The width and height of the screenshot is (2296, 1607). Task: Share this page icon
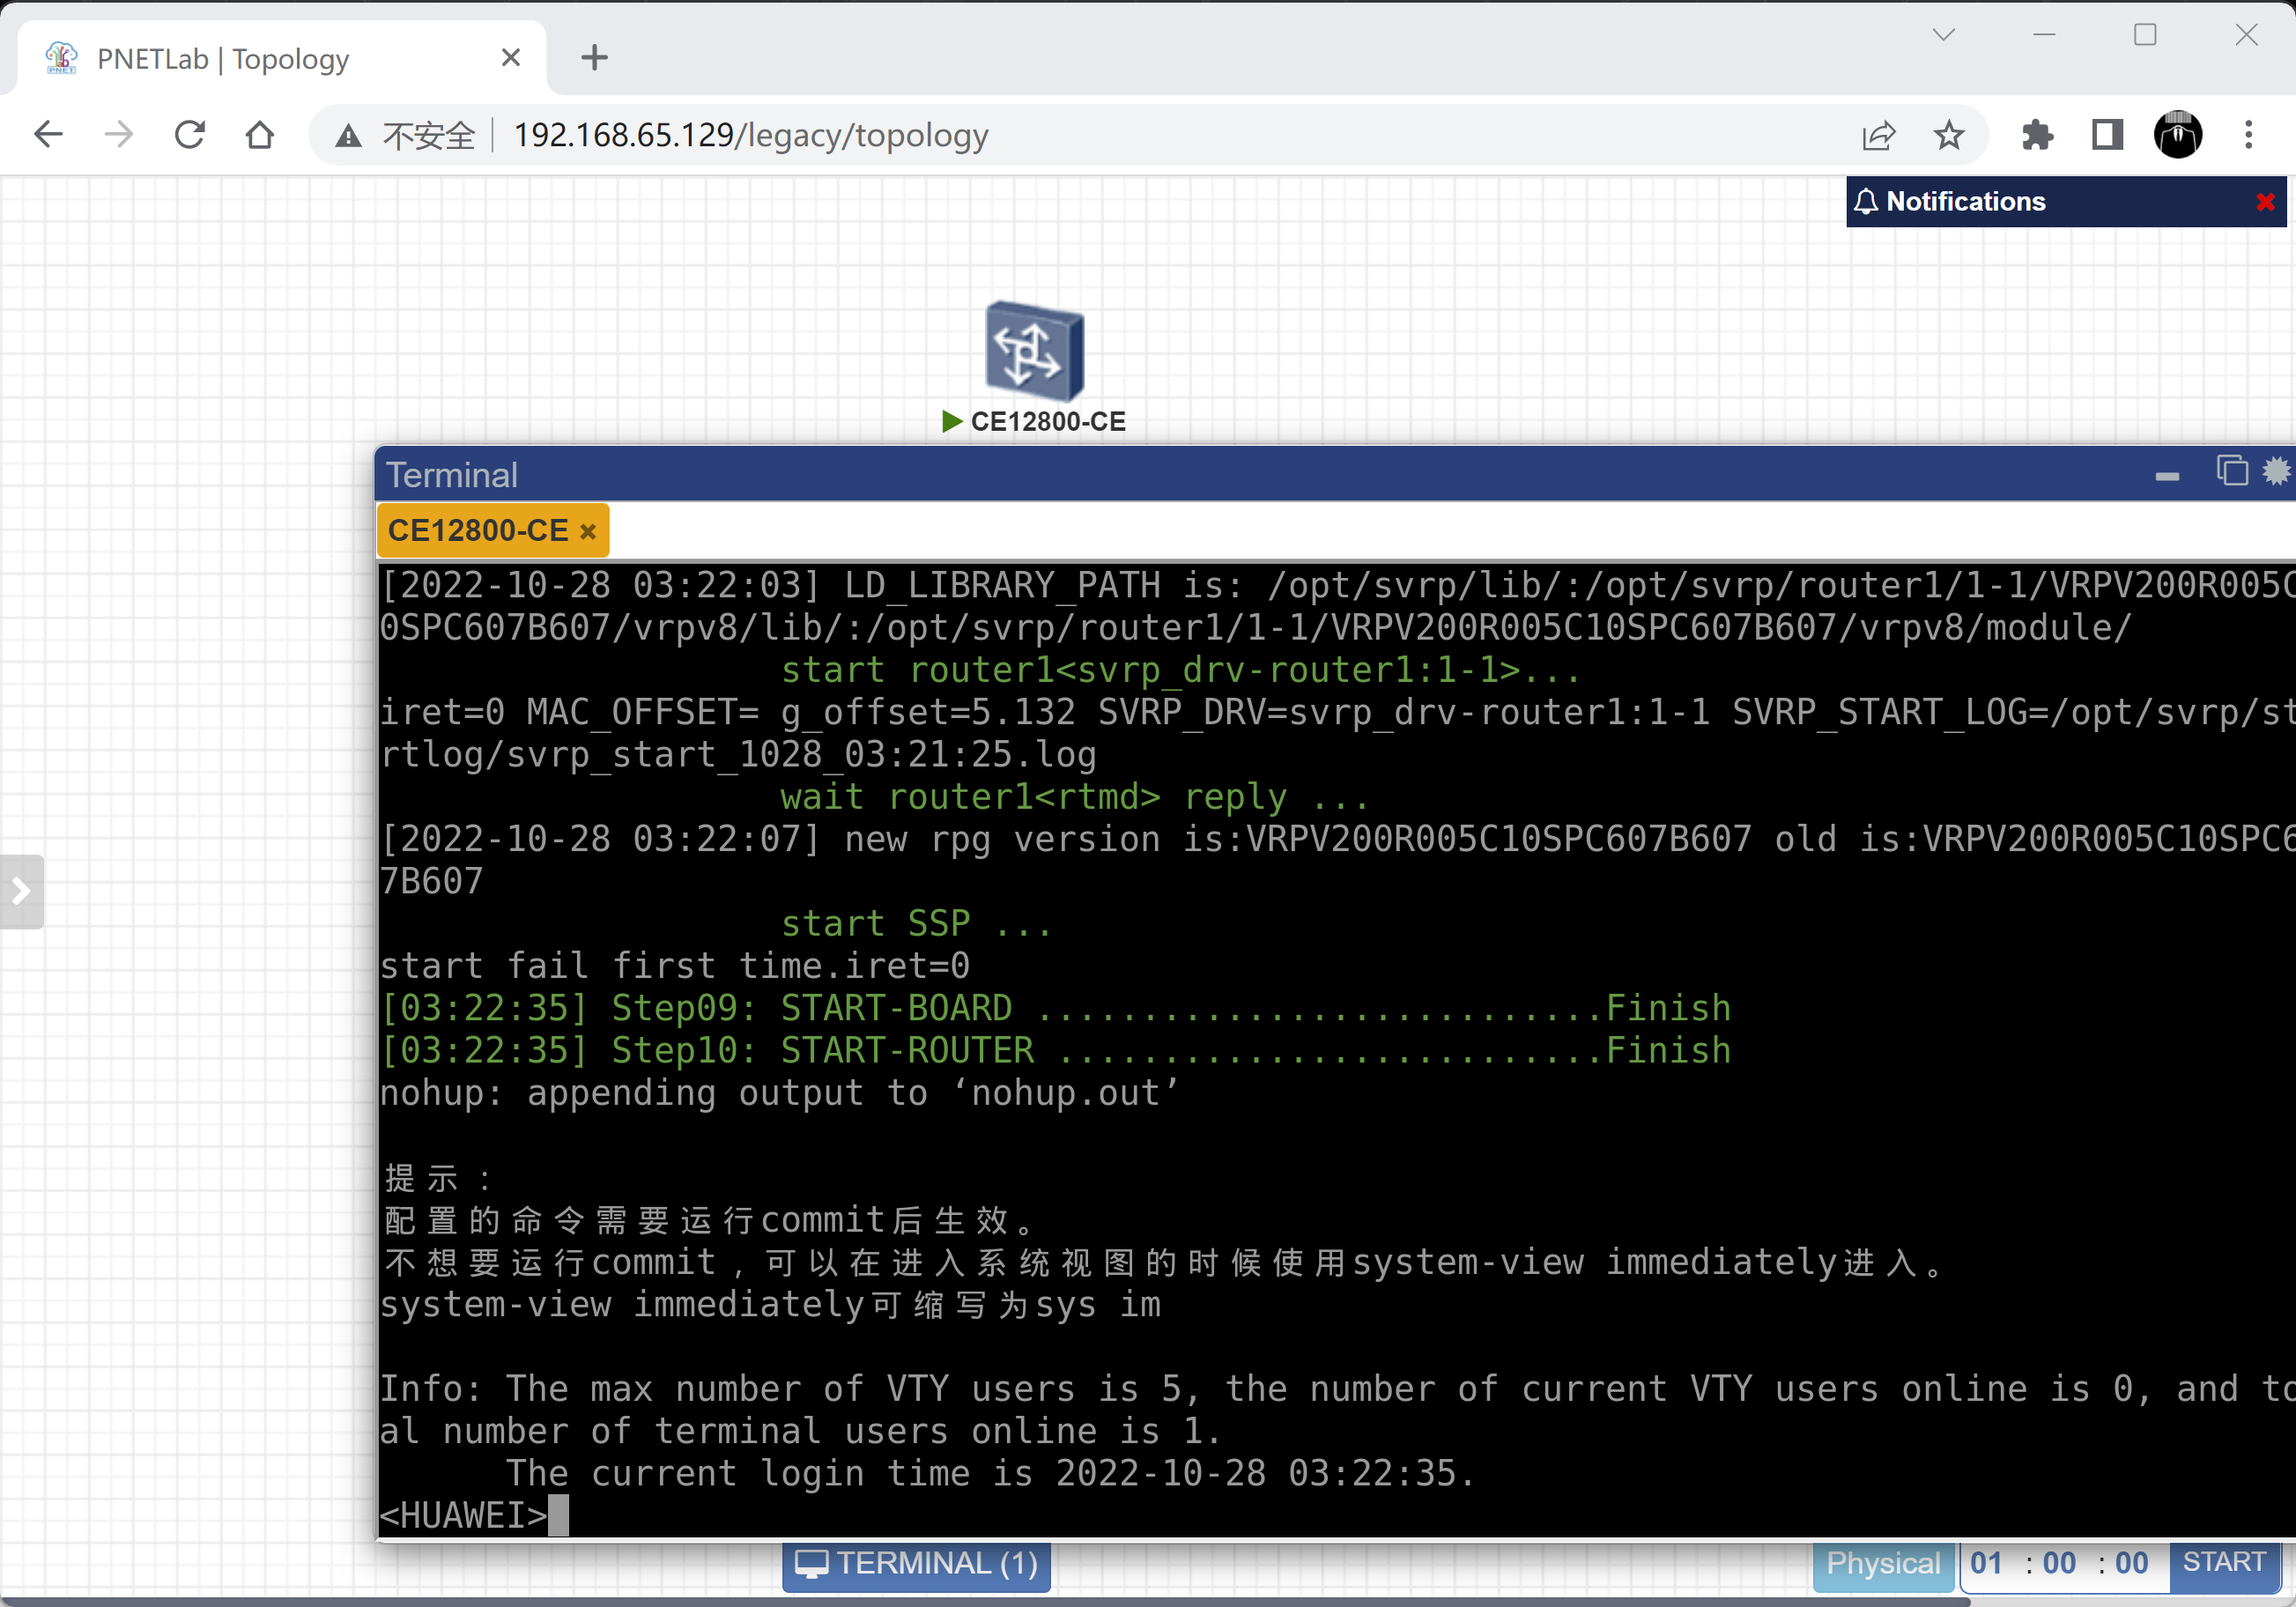(1878, 135)
